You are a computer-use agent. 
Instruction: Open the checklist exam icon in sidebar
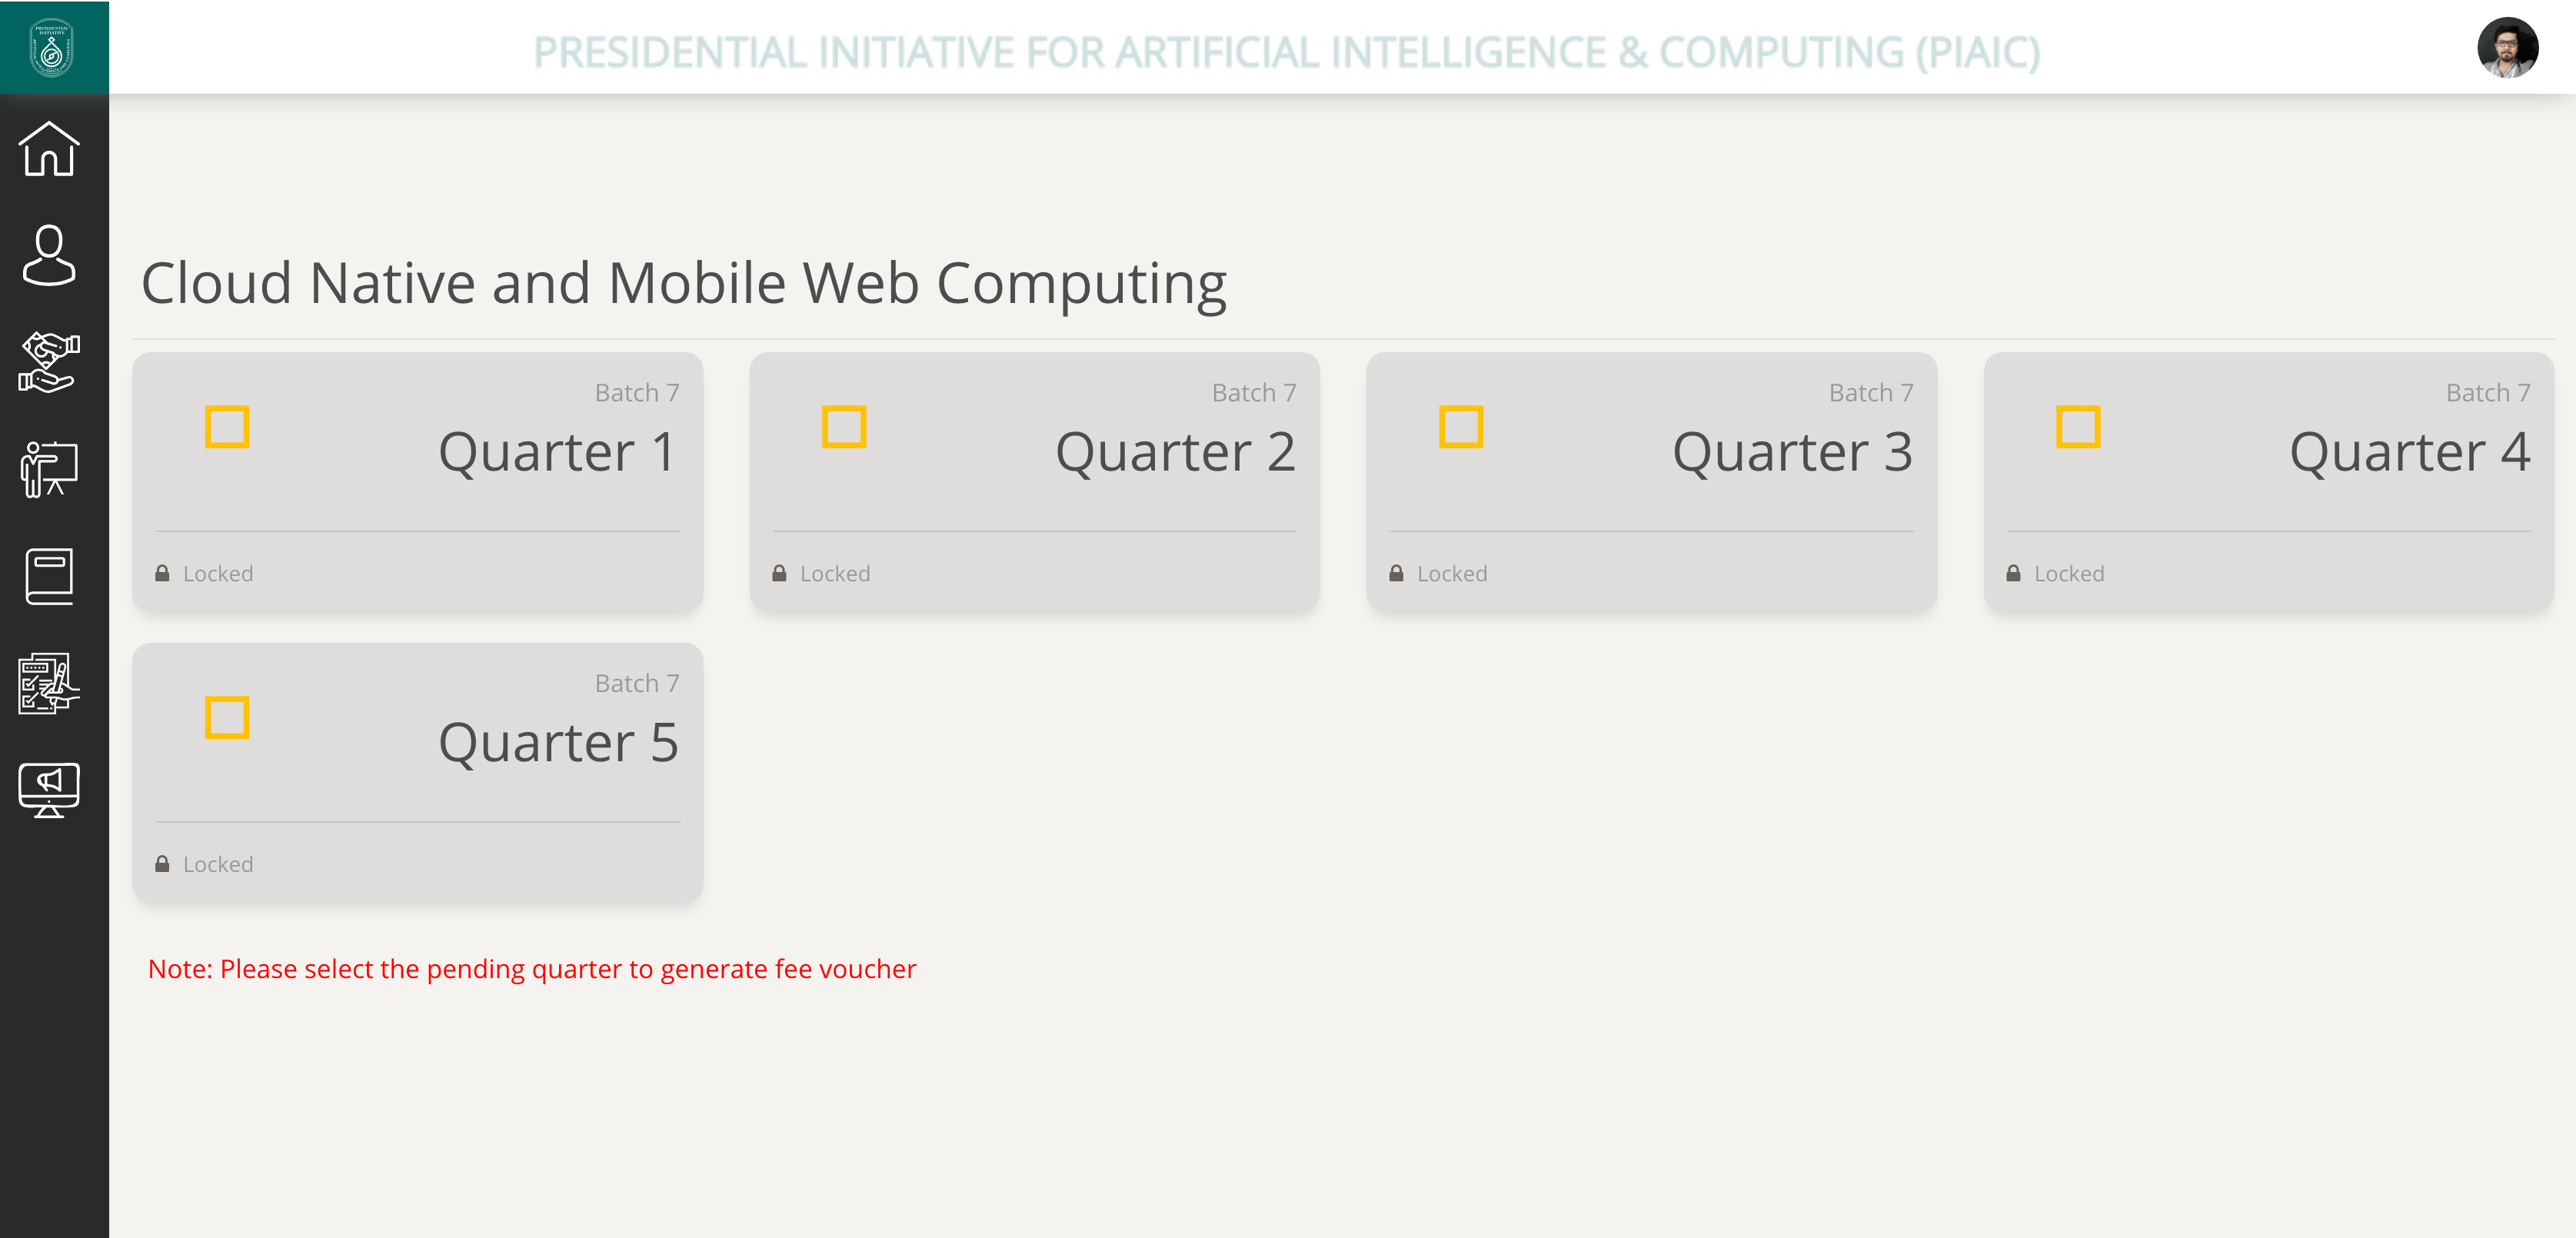(x=49, y=683)
